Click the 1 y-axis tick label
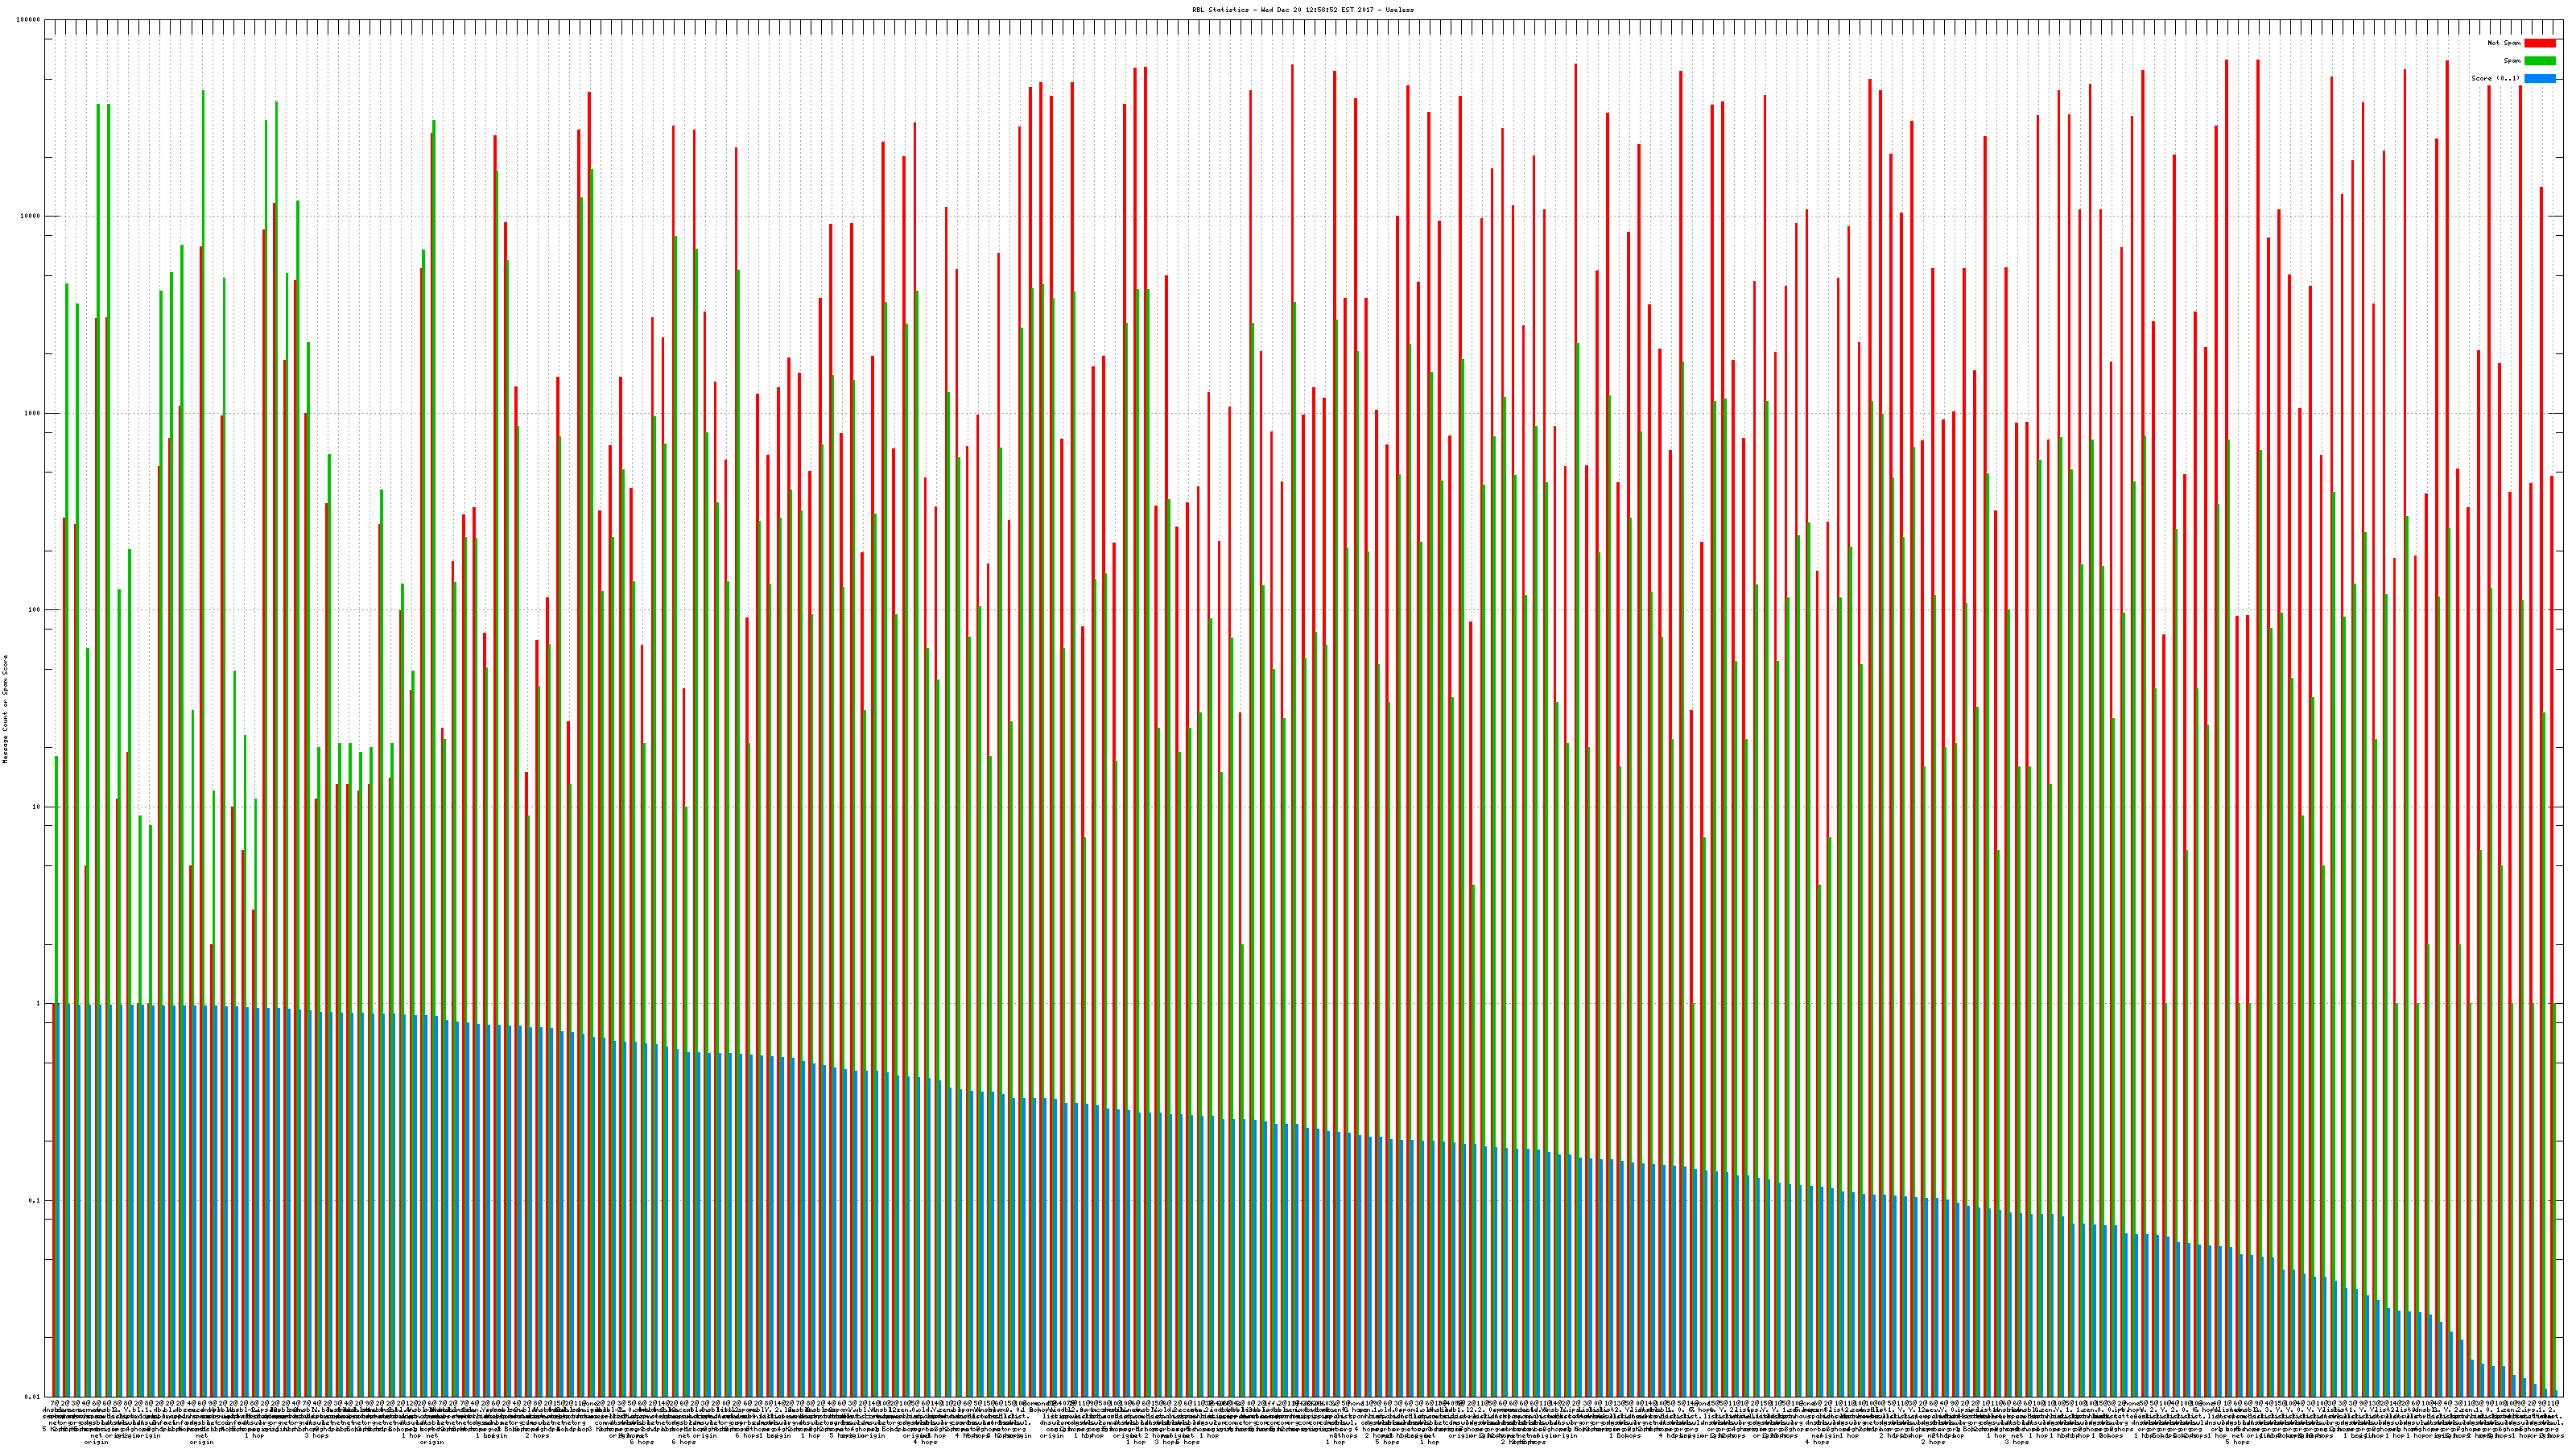 [39, 1004]
